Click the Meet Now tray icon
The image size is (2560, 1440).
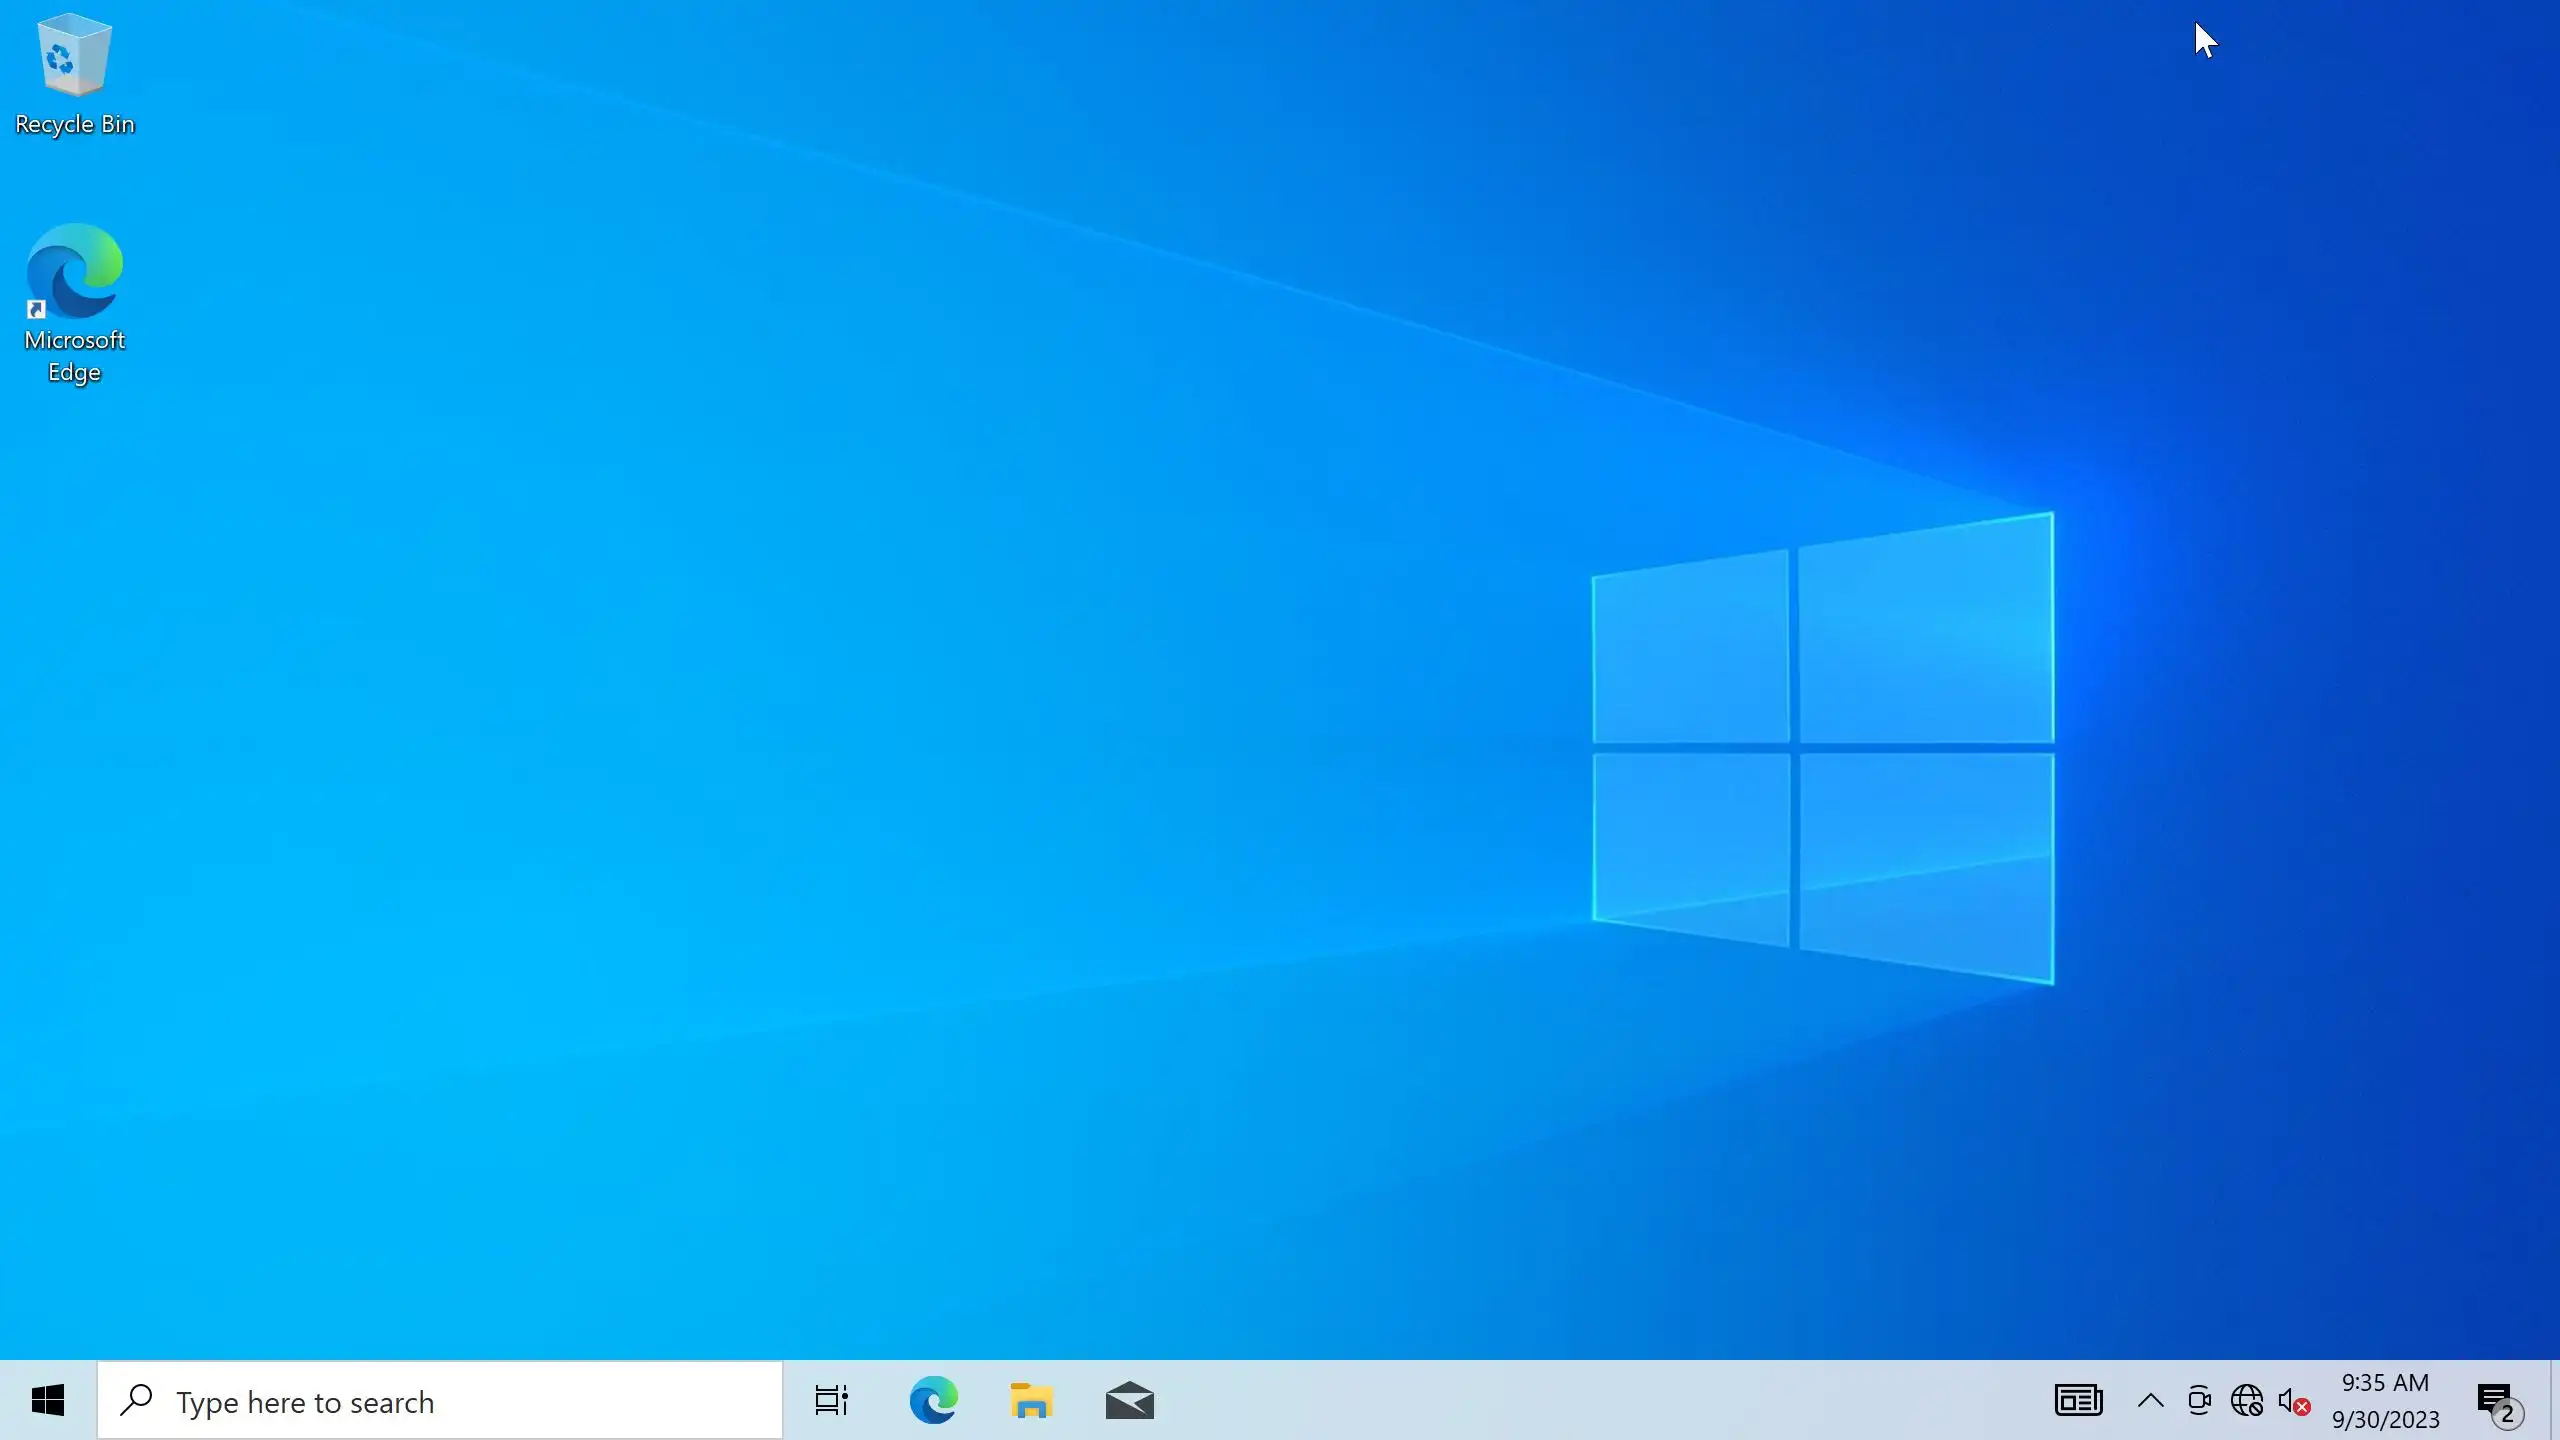coord(2198,1401)
